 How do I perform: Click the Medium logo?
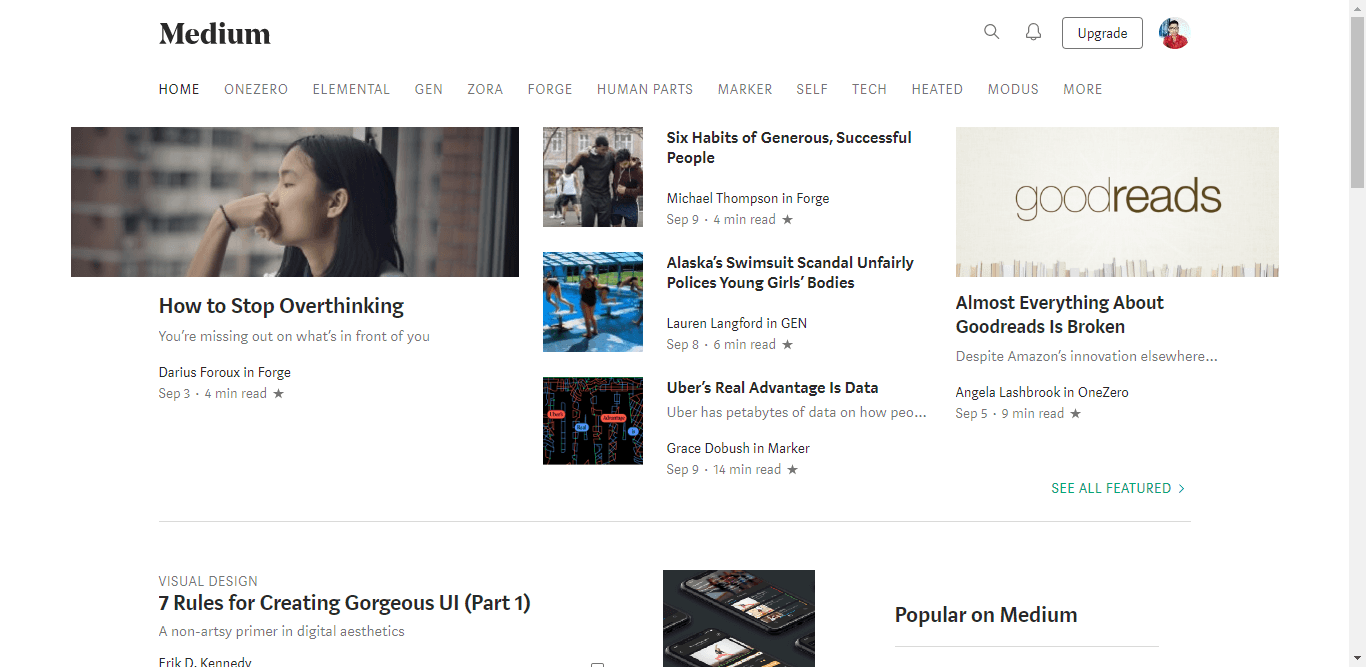(x=215, y=33)
